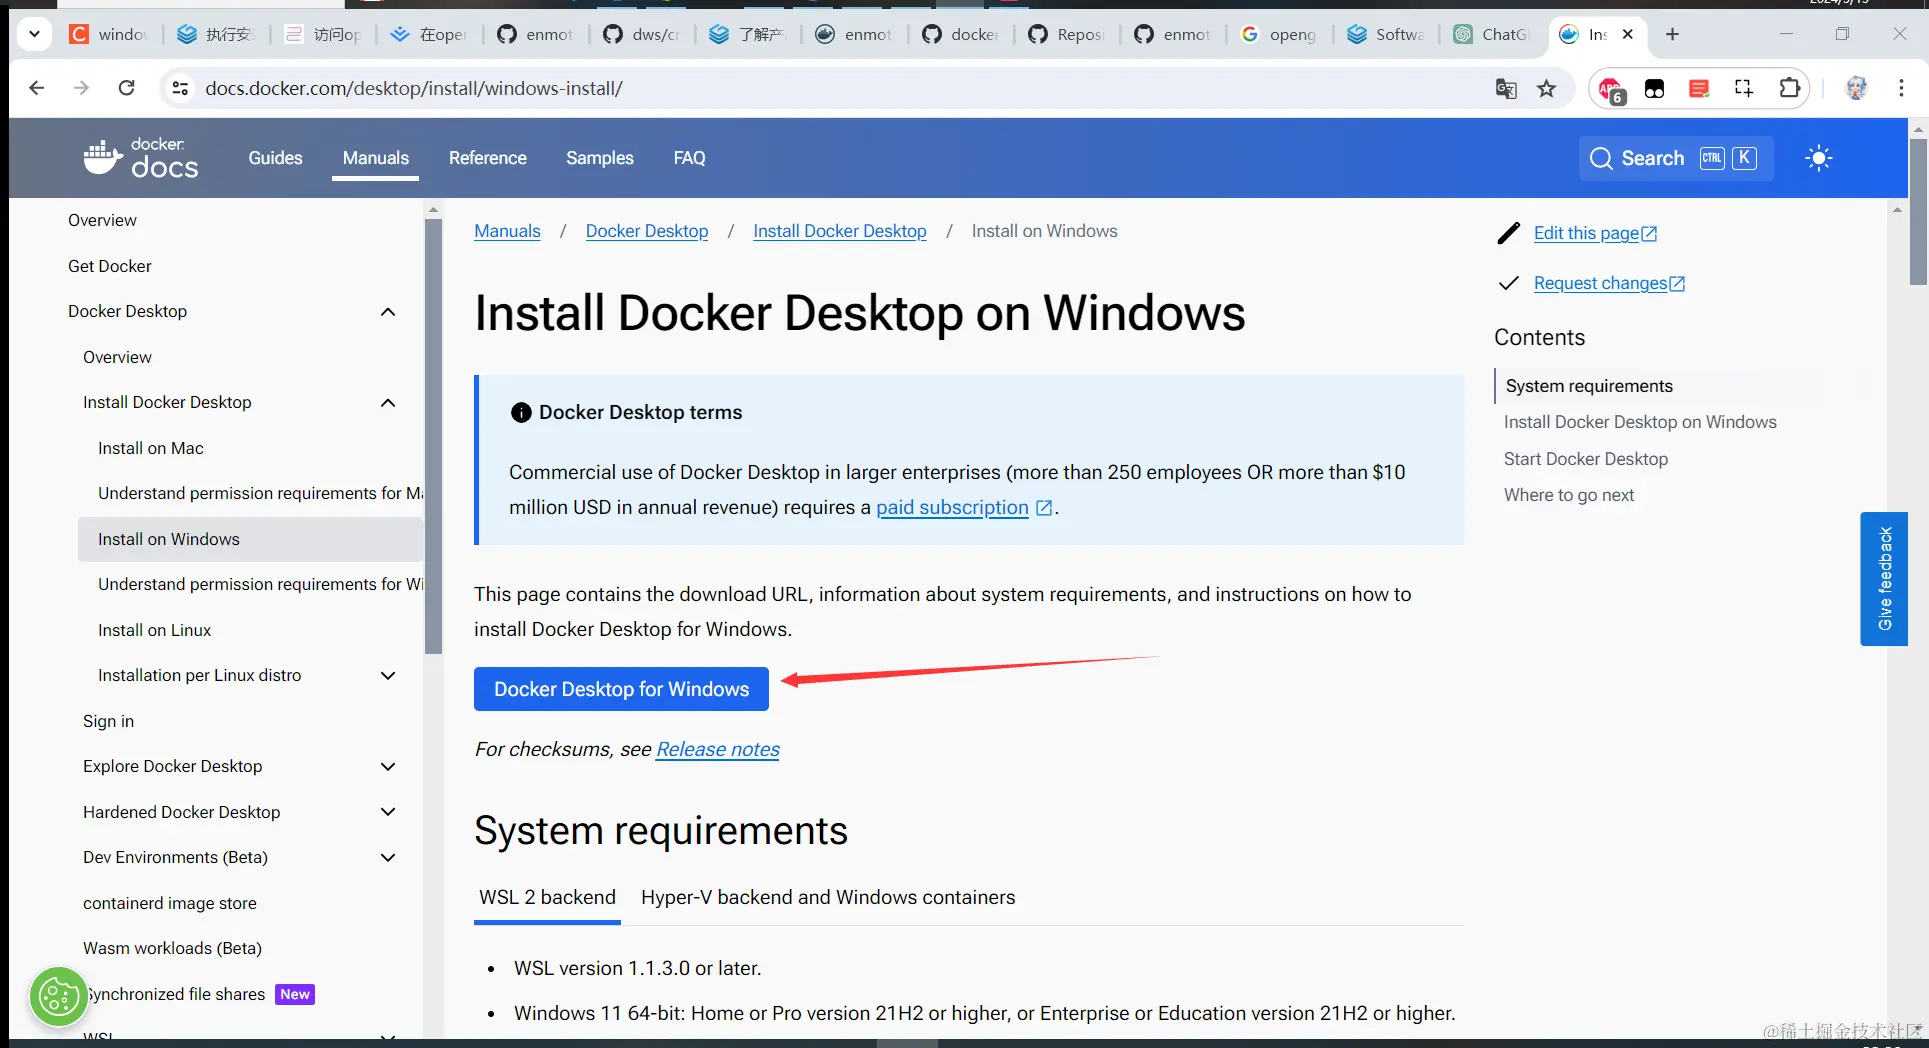
Task: Open a new browser tab
Action: click(x=1672, y=34)
